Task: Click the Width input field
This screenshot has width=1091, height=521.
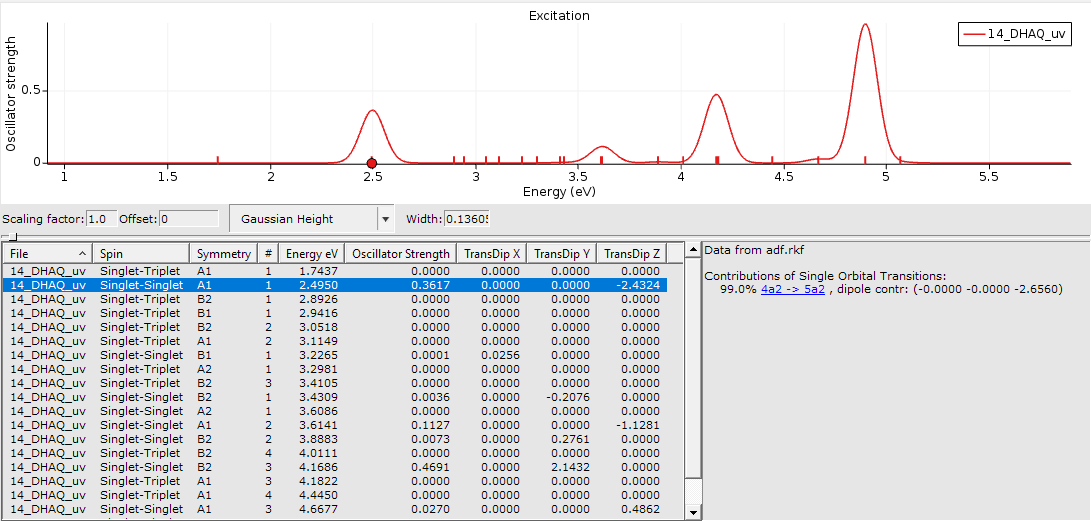Action: [x=467, y=219]
